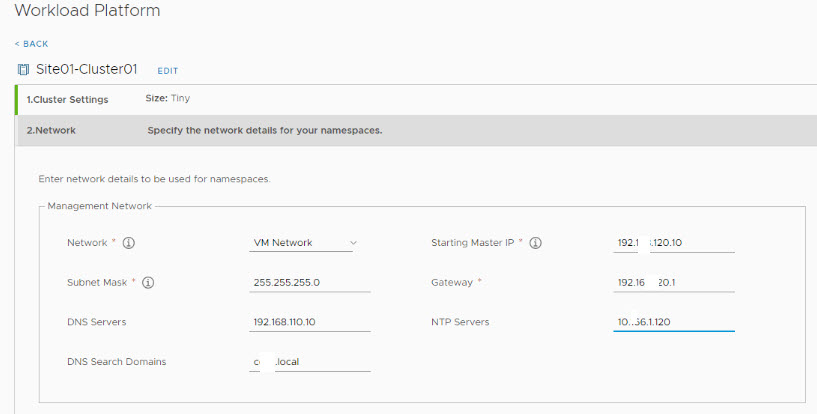The height and width of the screenshot is (414, 817).
Task: Go back using the BACK link
Action: (32, 44)
